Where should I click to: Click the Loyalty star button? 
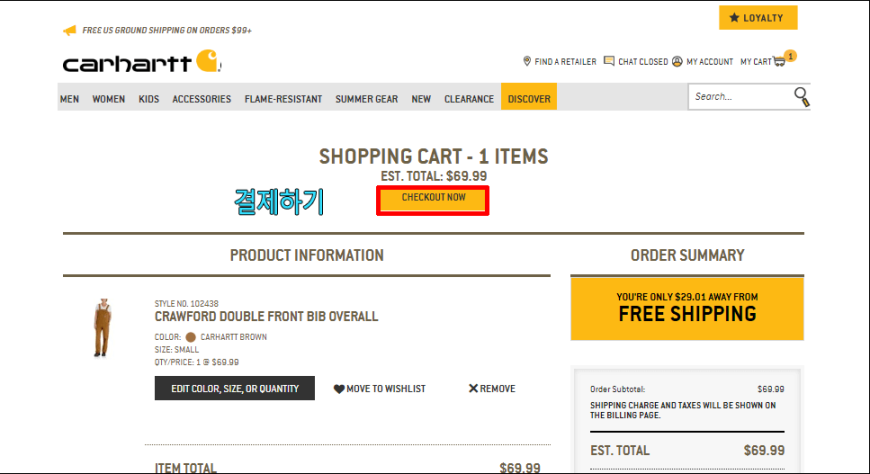(758, 18)
